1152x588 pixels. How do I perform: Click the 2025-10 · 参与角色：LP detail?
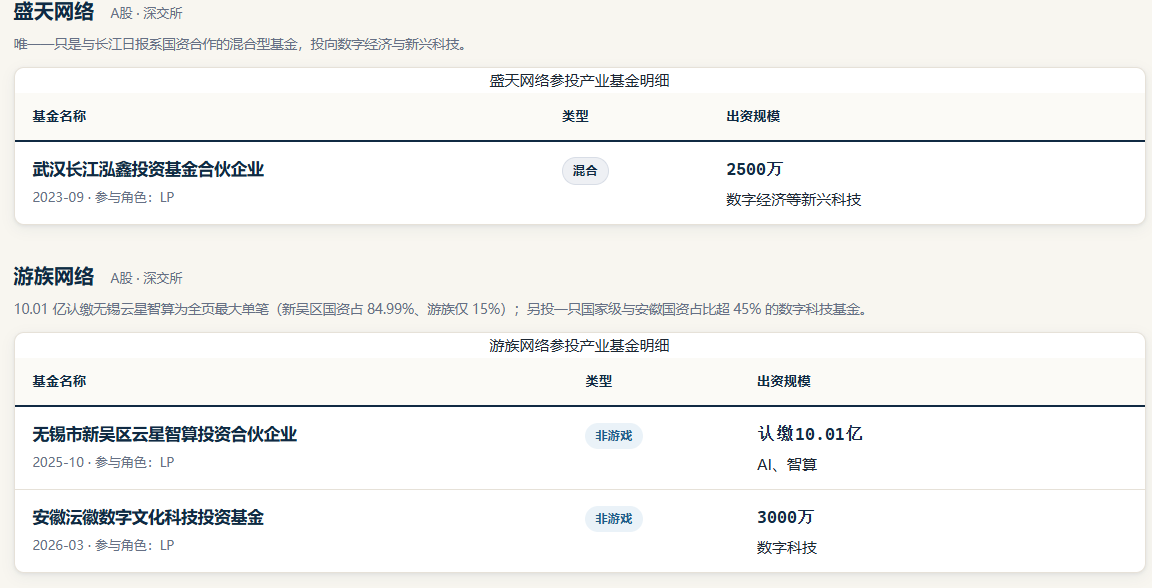pyautogui.click(x=104, y=462)
